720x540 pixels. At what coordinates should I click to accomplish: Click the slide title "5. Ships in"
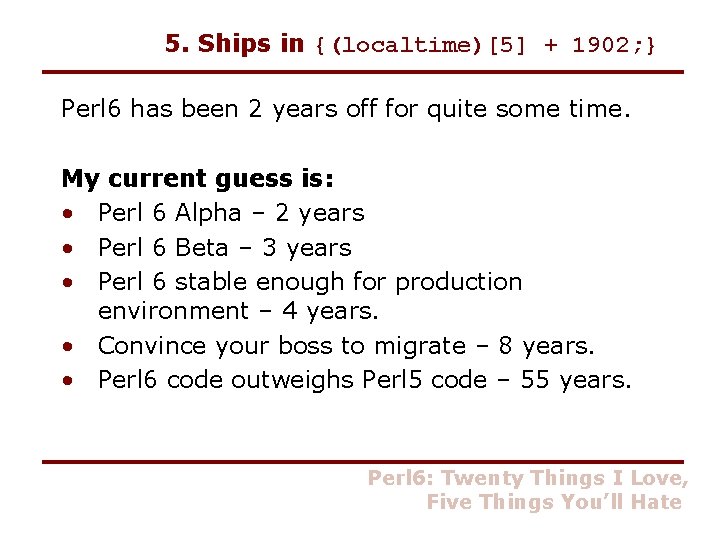pyautogui.click(x=234, y=44)
